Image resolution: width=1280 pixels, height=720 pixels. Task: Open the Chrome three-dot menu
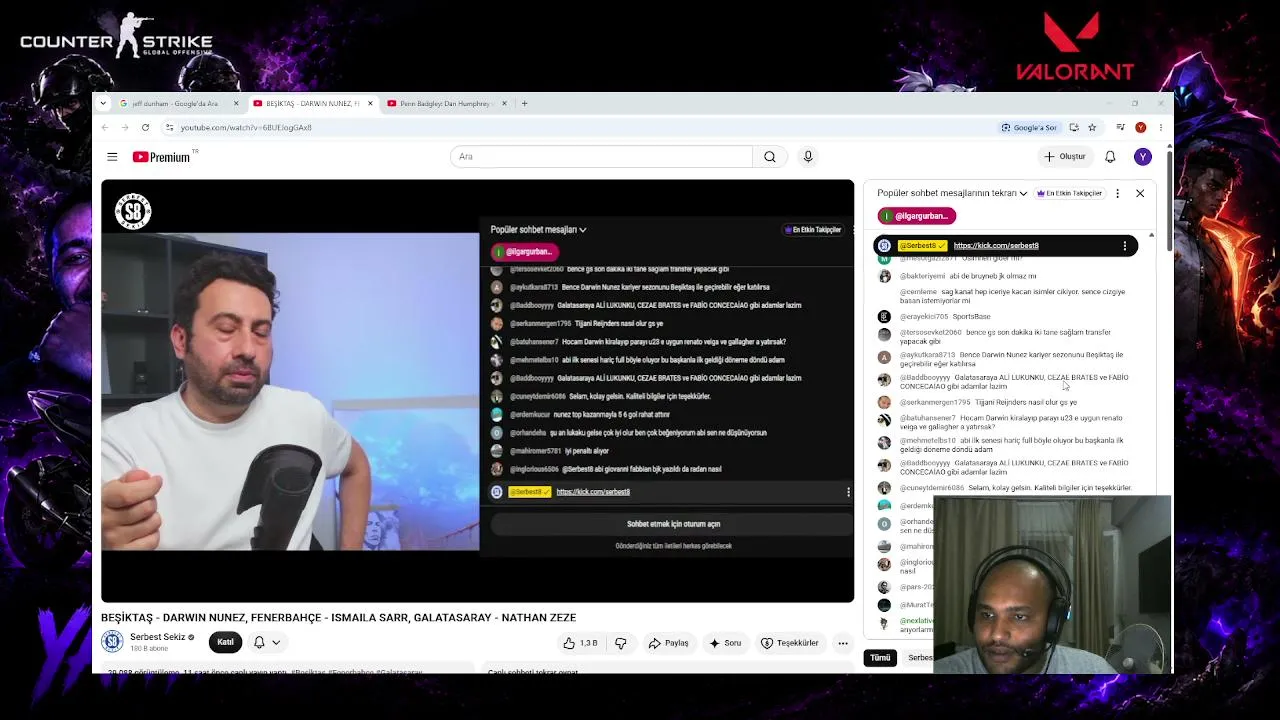tap(1161, 128)
